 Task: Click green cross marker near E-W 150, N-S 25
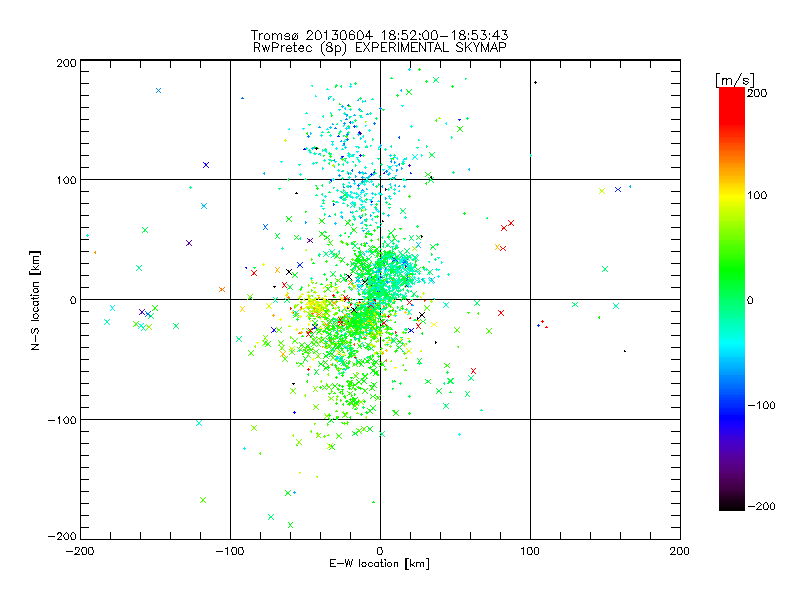(605, 269)
